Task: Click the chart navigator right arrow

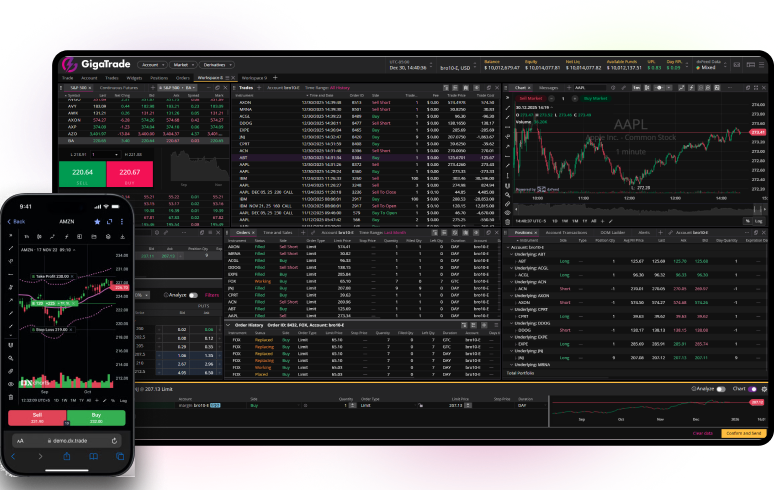Action: tap(764, 210)
